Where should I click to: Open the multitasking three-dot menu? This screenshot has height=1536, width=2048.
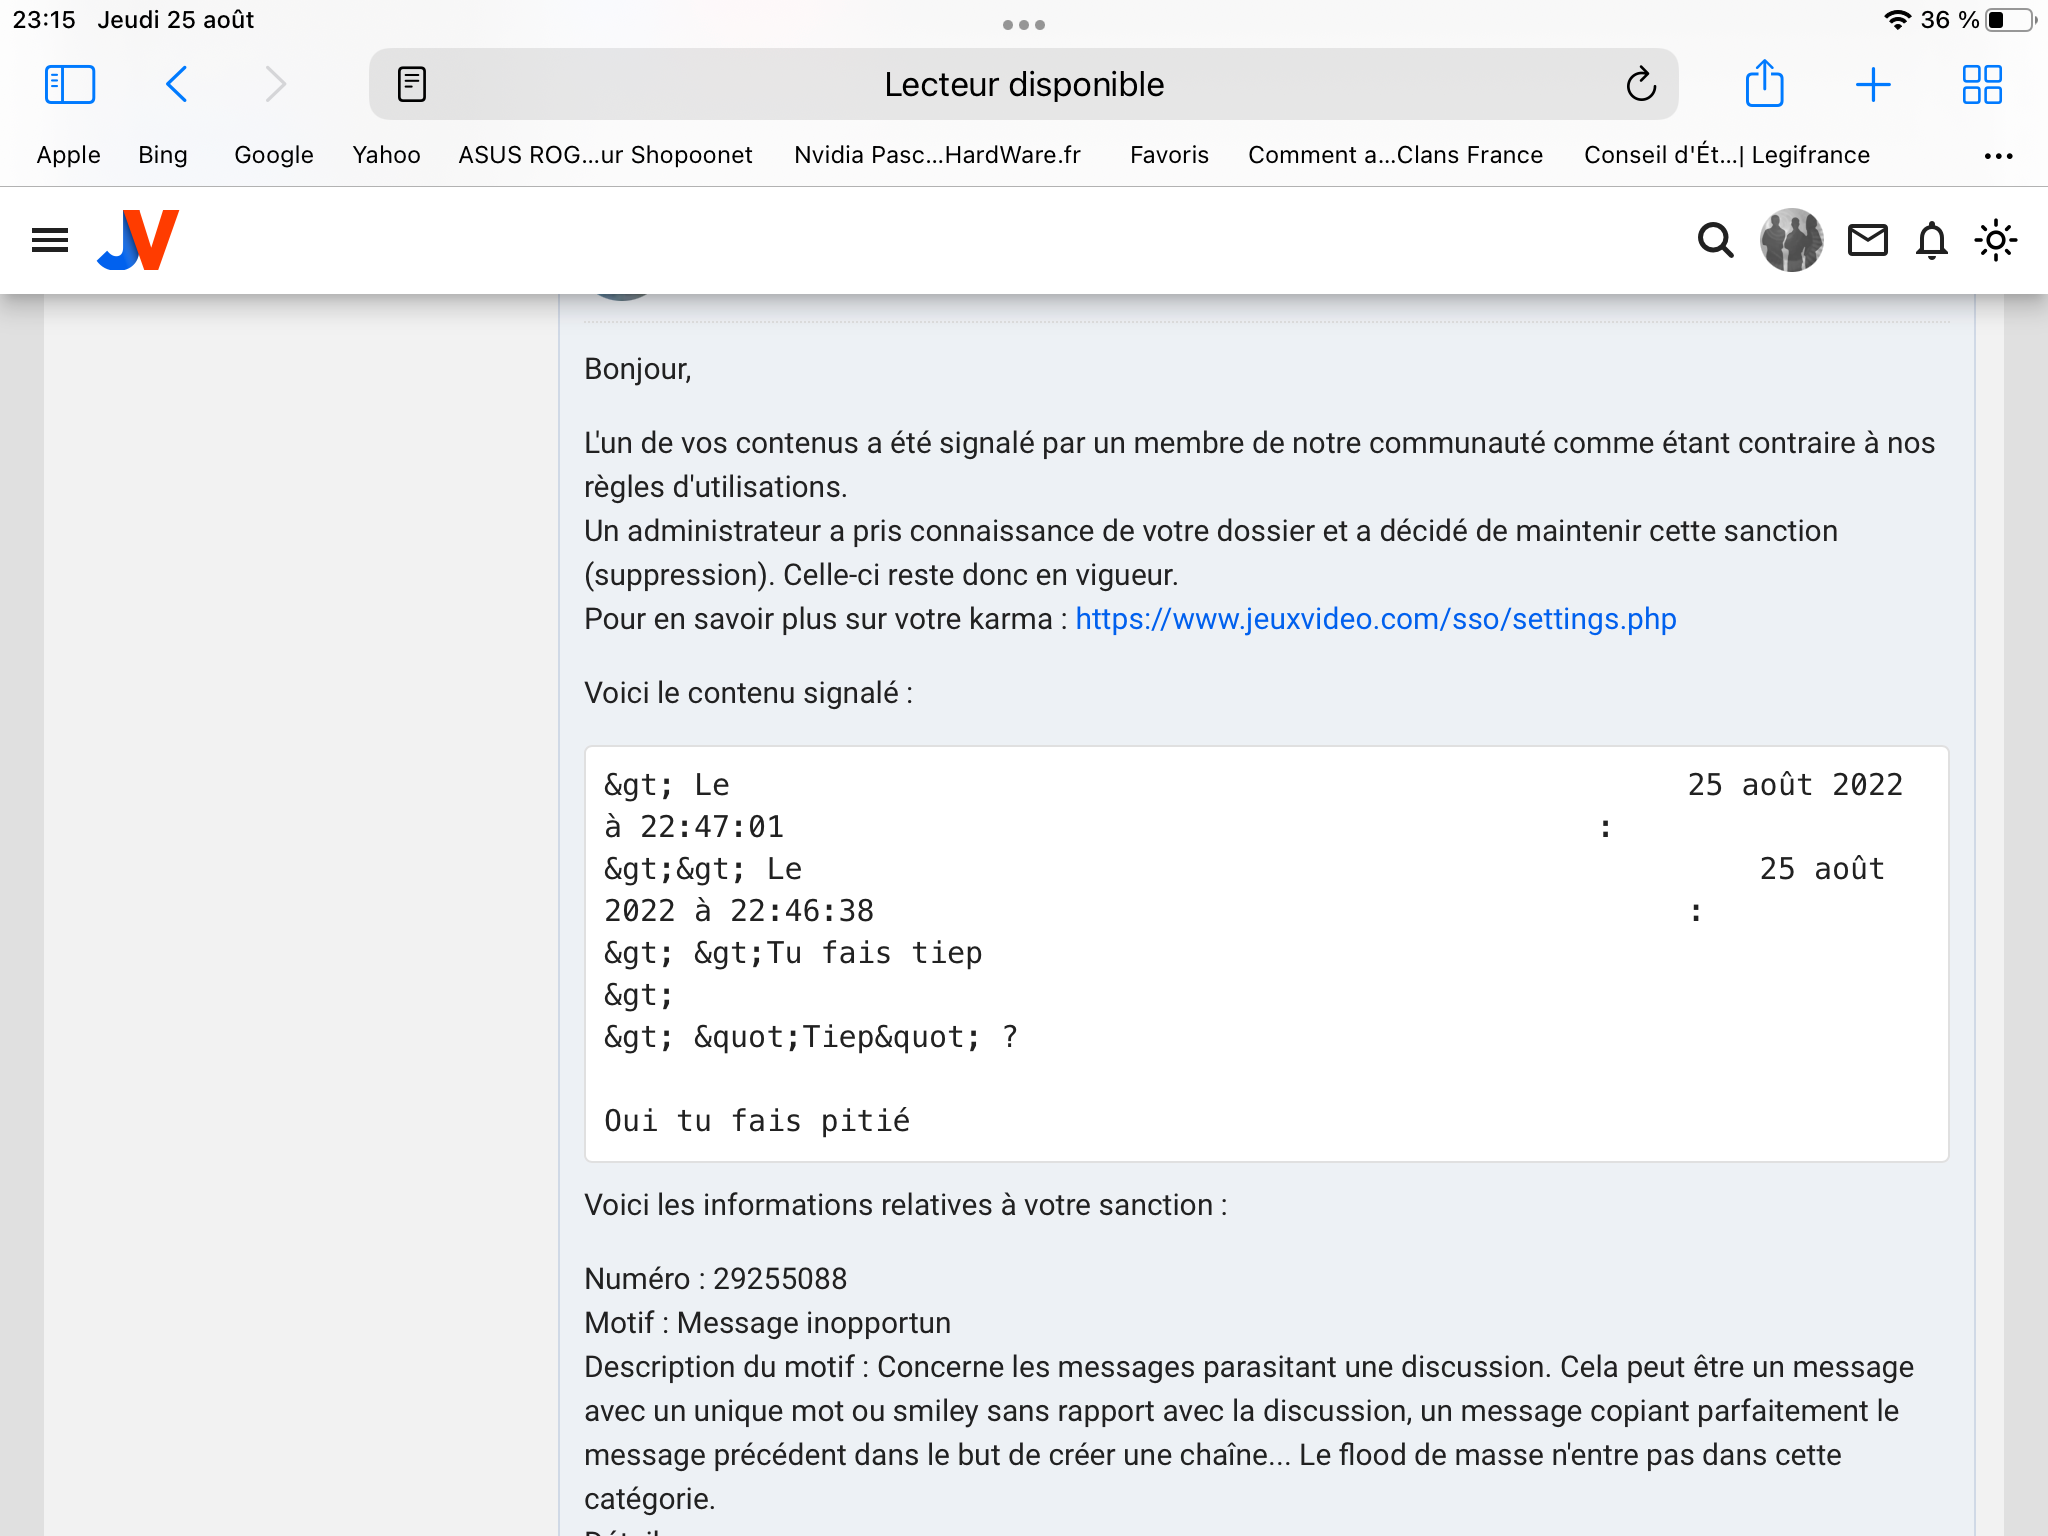pos(1023,25)
